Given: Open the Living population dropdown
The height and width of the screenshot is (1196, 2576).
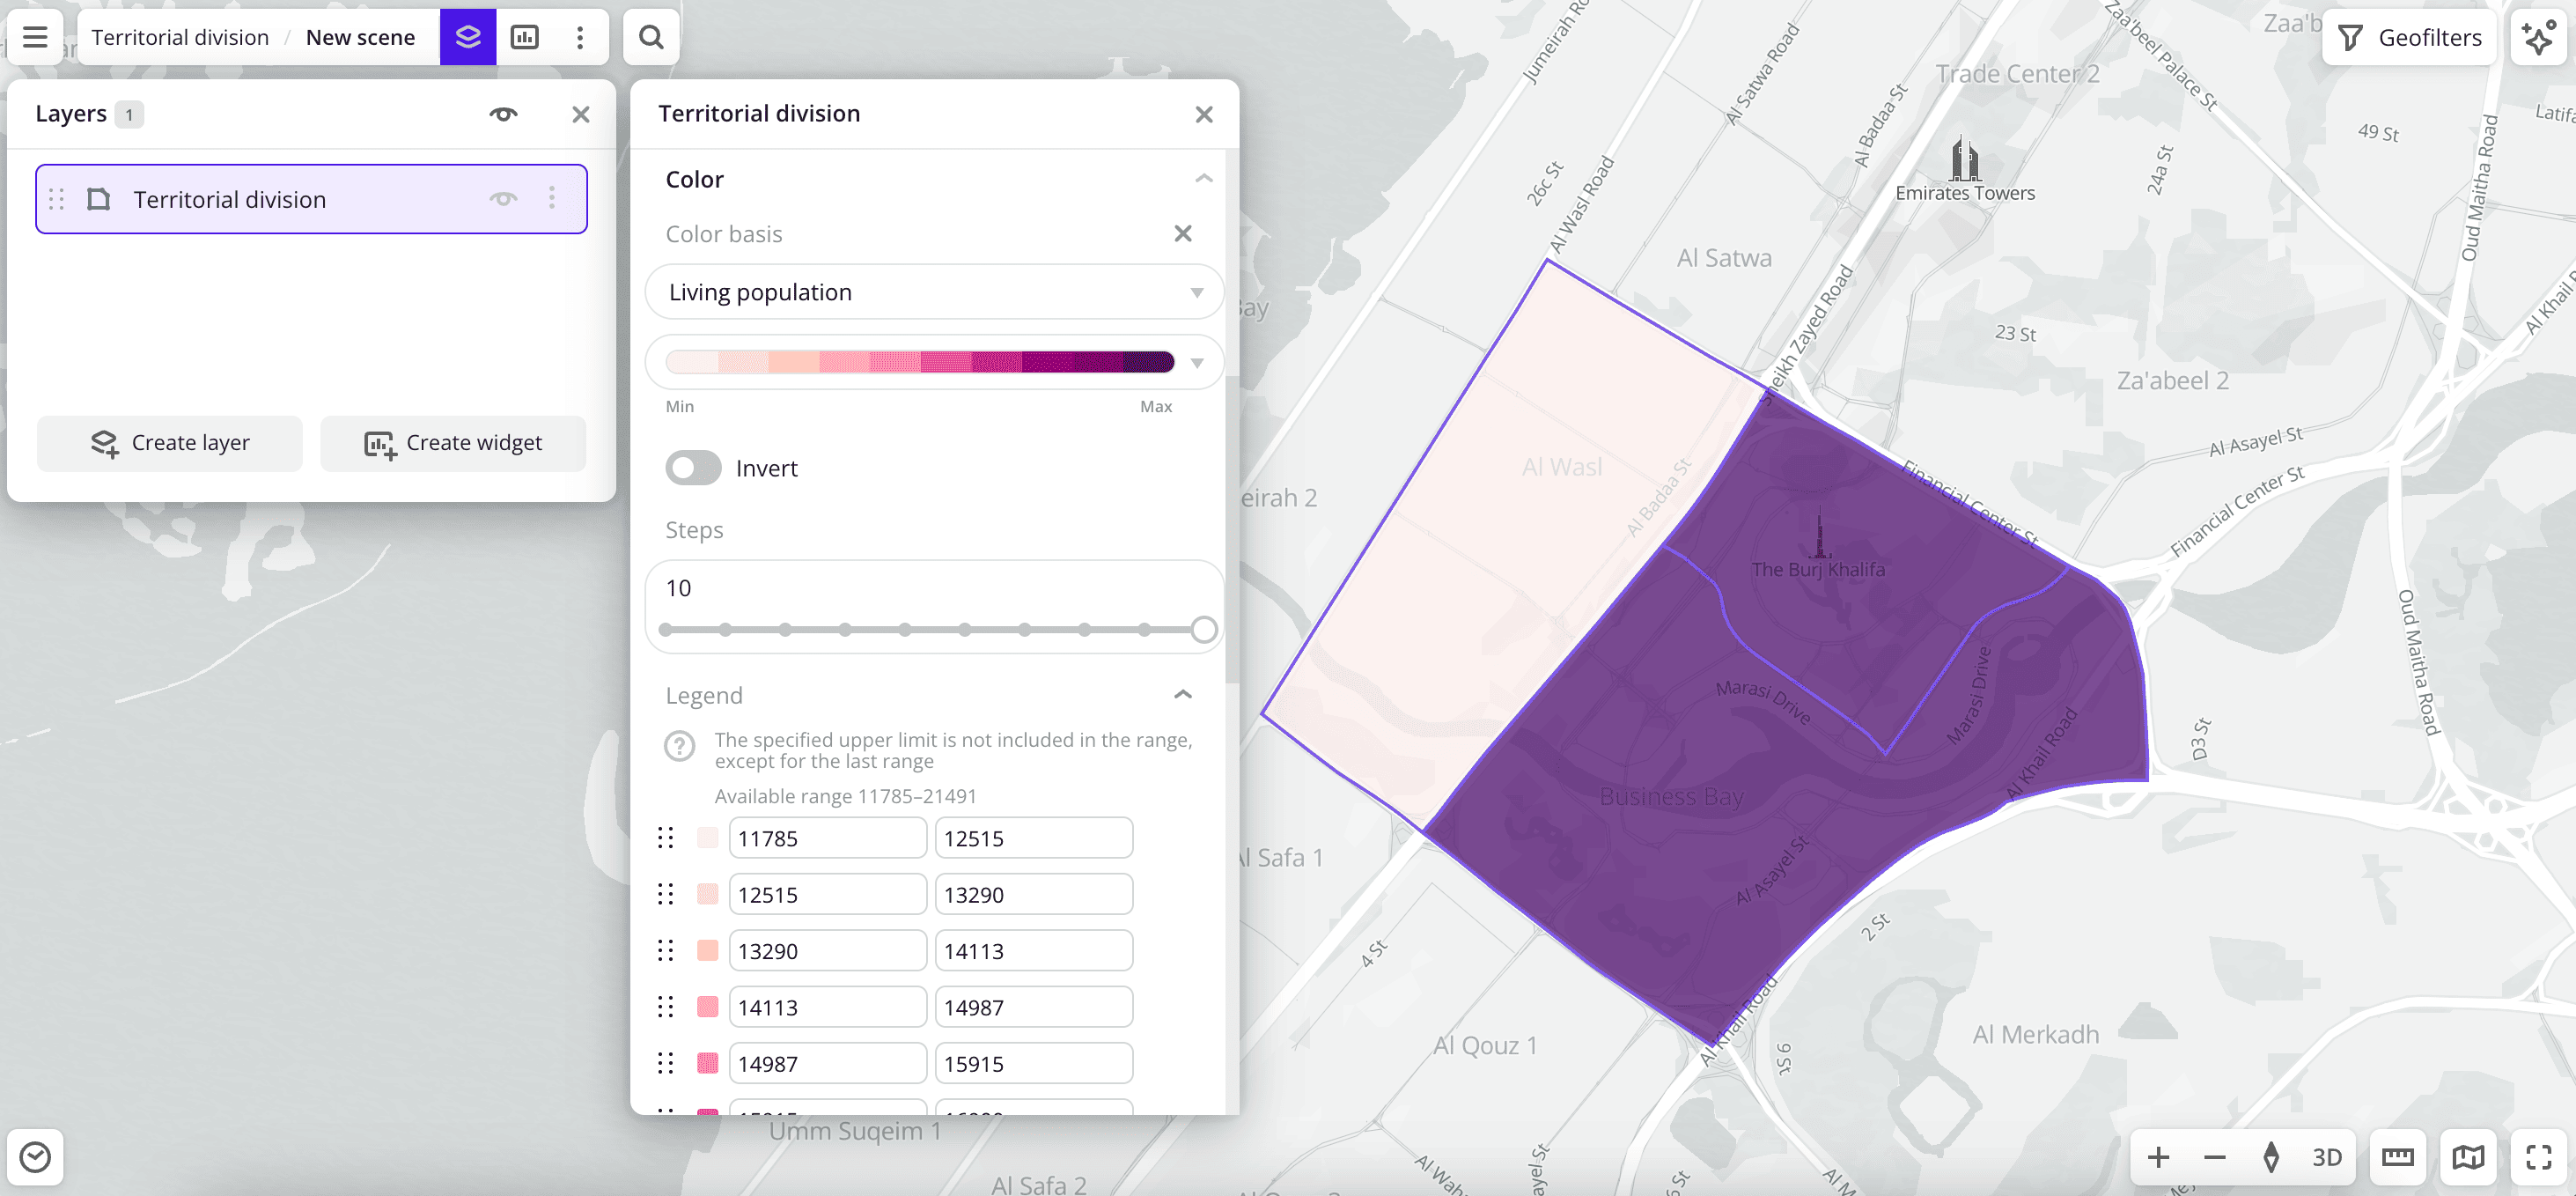Looking at the screenshot, I should click(933, 292).
